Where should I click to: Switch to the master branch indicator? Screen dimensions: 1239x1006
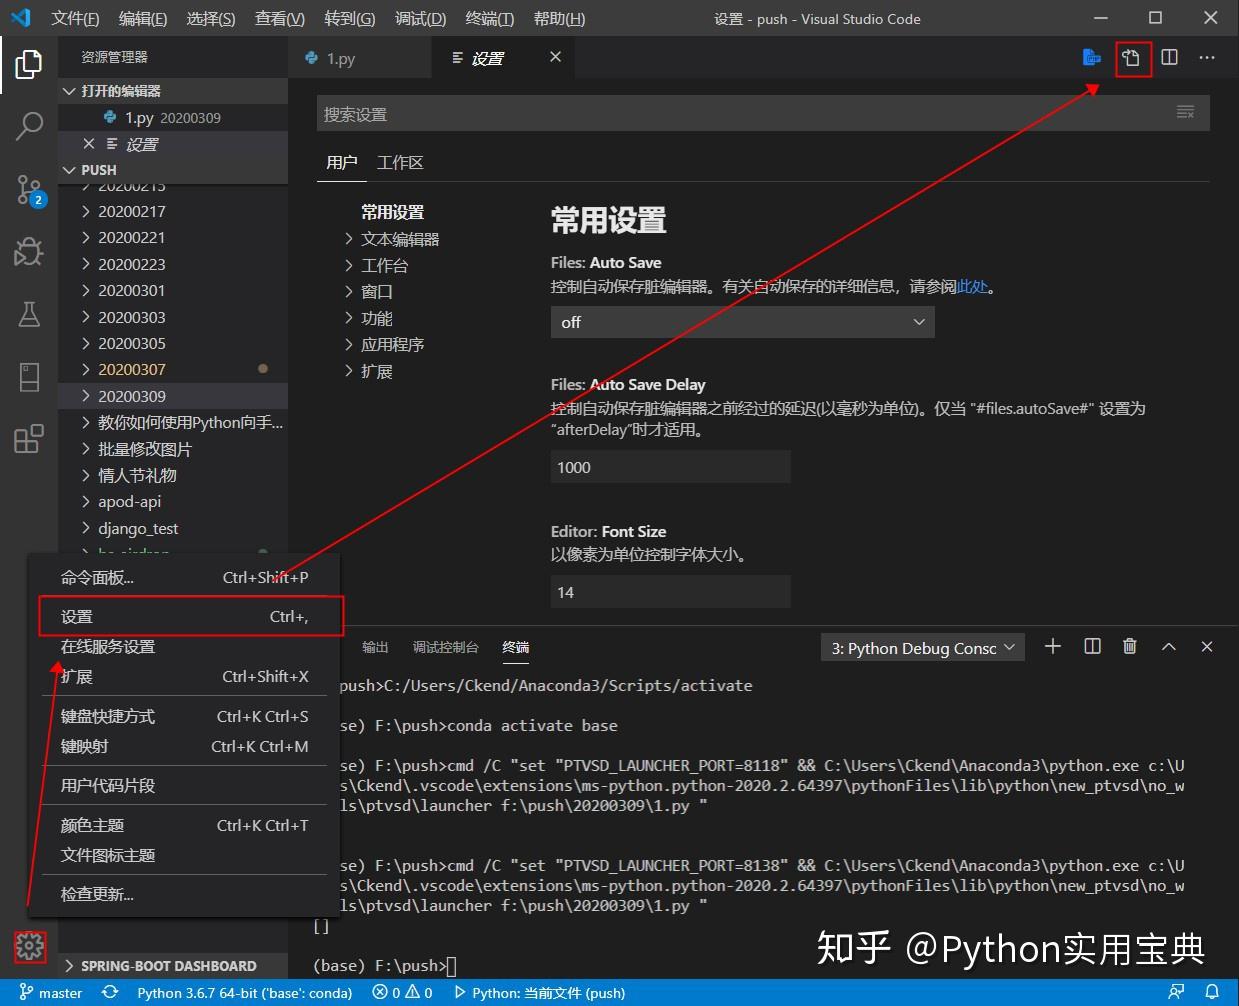50,992
